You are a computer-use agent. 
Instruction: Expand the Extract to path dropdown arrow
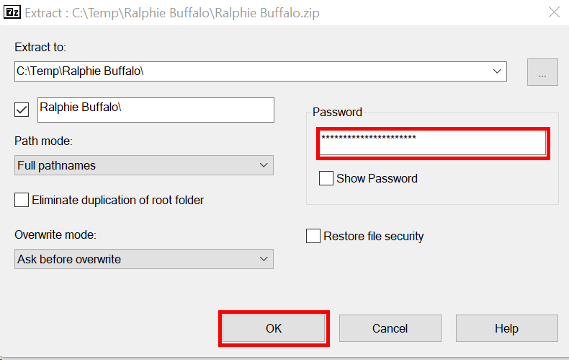coord(497,71)
